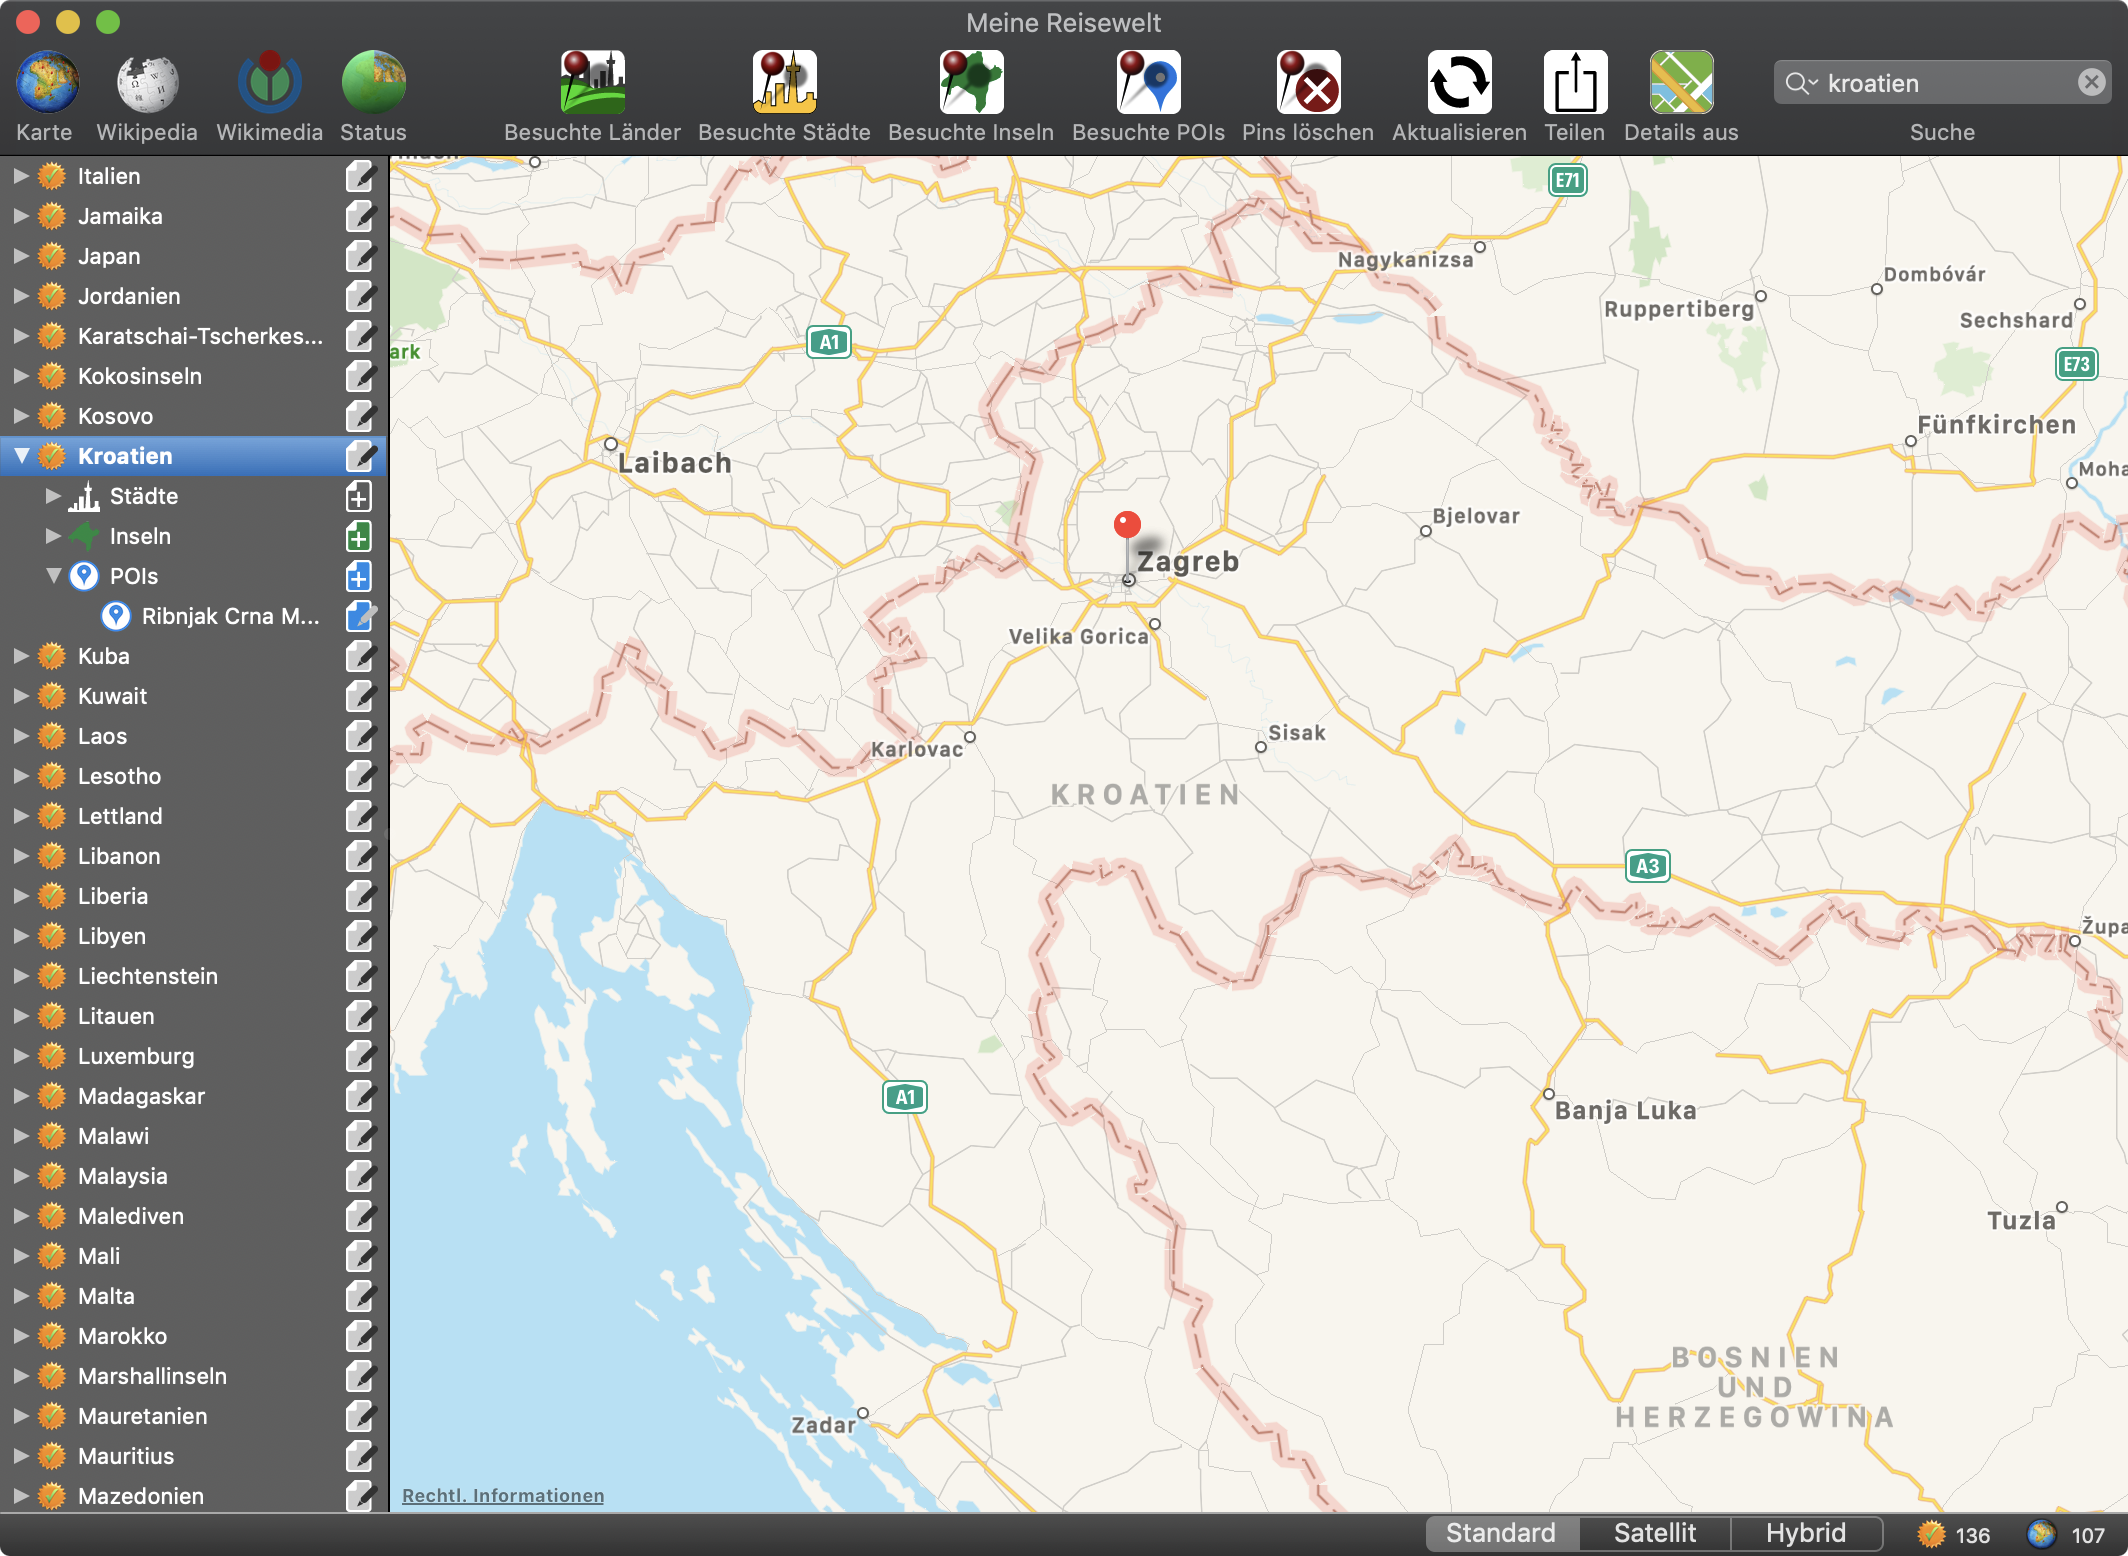Select the Malediven list row

[x=193, y=1216]
